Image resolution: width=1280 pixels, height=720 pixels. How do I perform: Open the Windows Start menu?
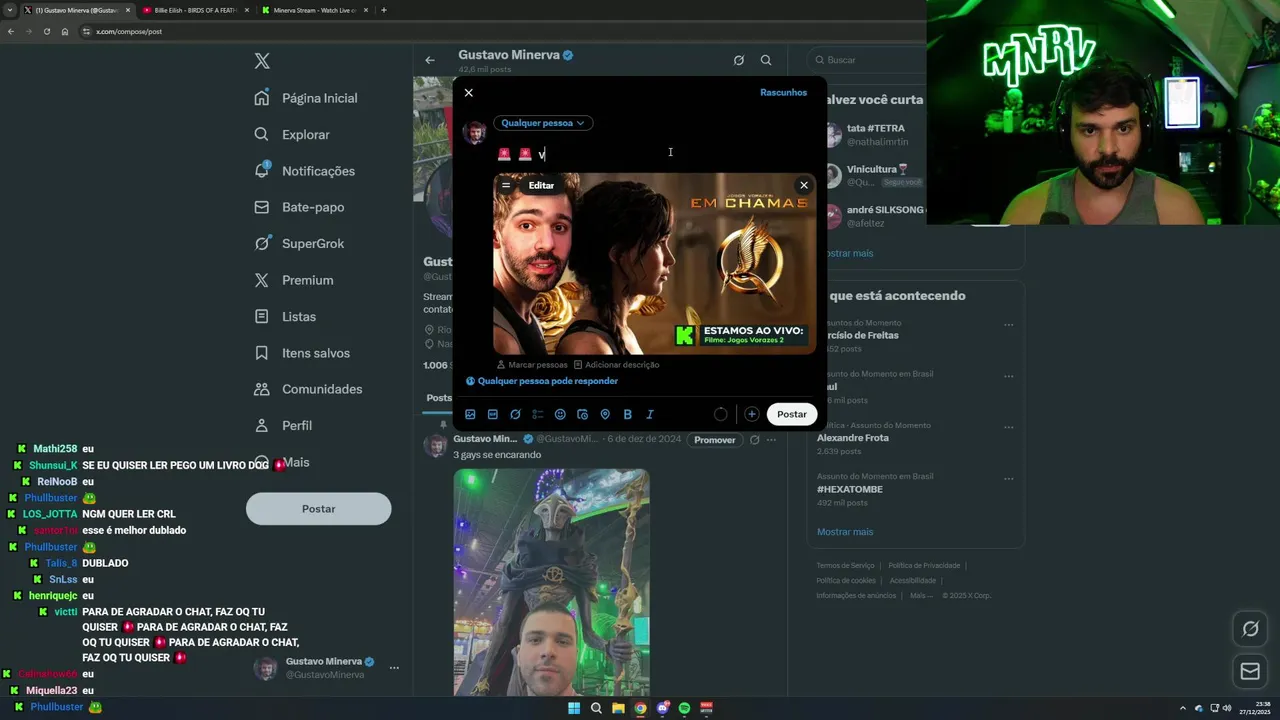[x=574, y=708]
